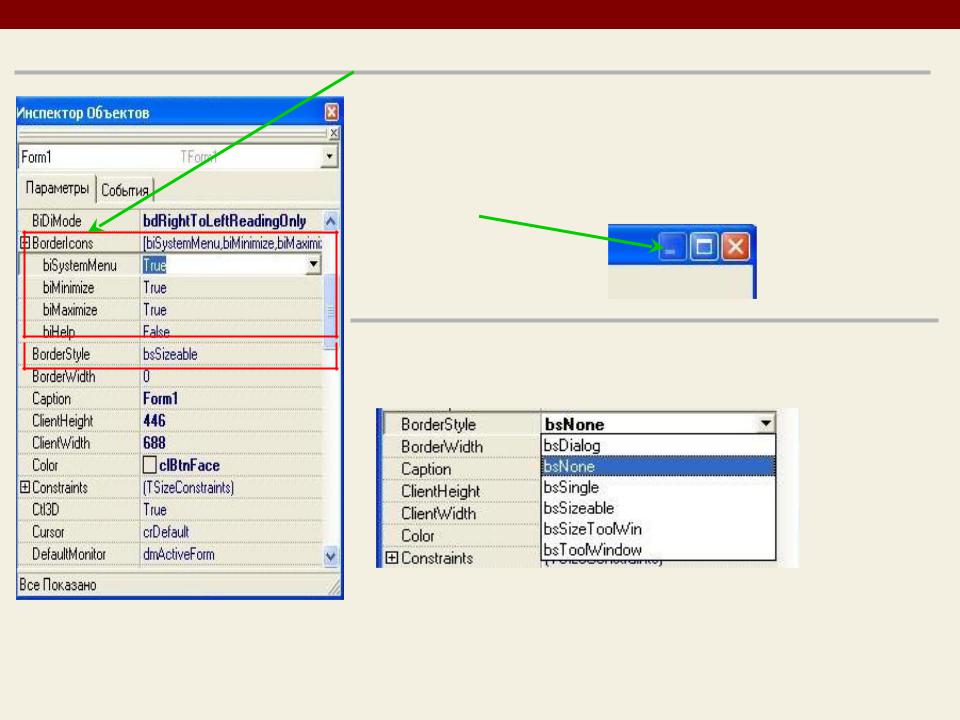Click the dmActiveForm DefaultMonitor value
The width and height of the screenshot is (960, 720).
point(179,554)
